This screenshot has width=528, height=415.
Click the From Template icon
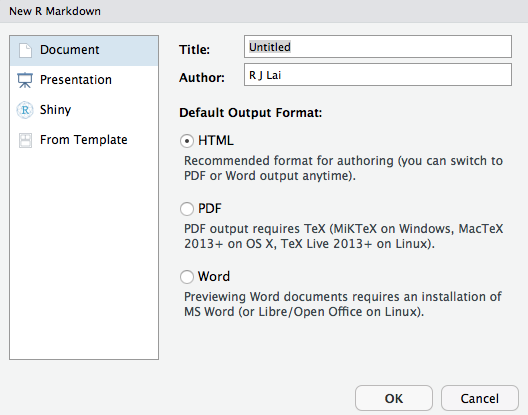[x=25, y=140]
